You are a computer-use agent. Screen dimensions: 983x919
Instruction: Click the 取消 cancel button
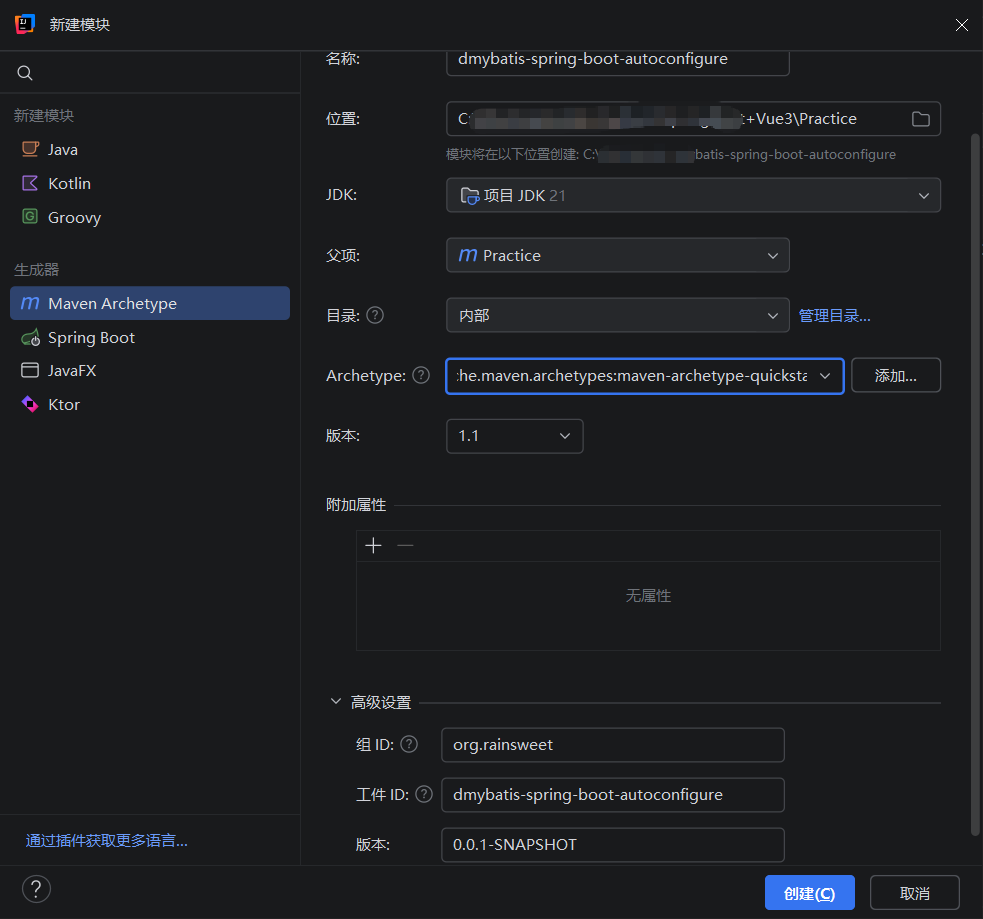click(915, 893)
